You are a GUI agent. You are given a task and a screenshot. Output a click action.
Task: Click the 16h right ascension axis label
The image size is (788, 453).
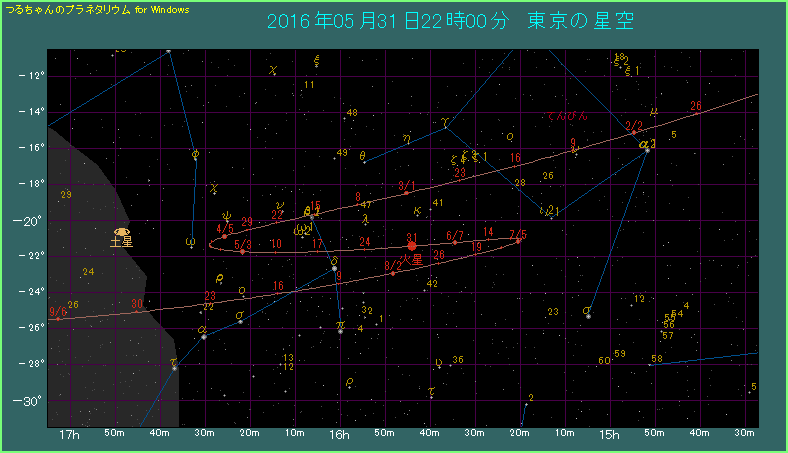click(340, 435)
